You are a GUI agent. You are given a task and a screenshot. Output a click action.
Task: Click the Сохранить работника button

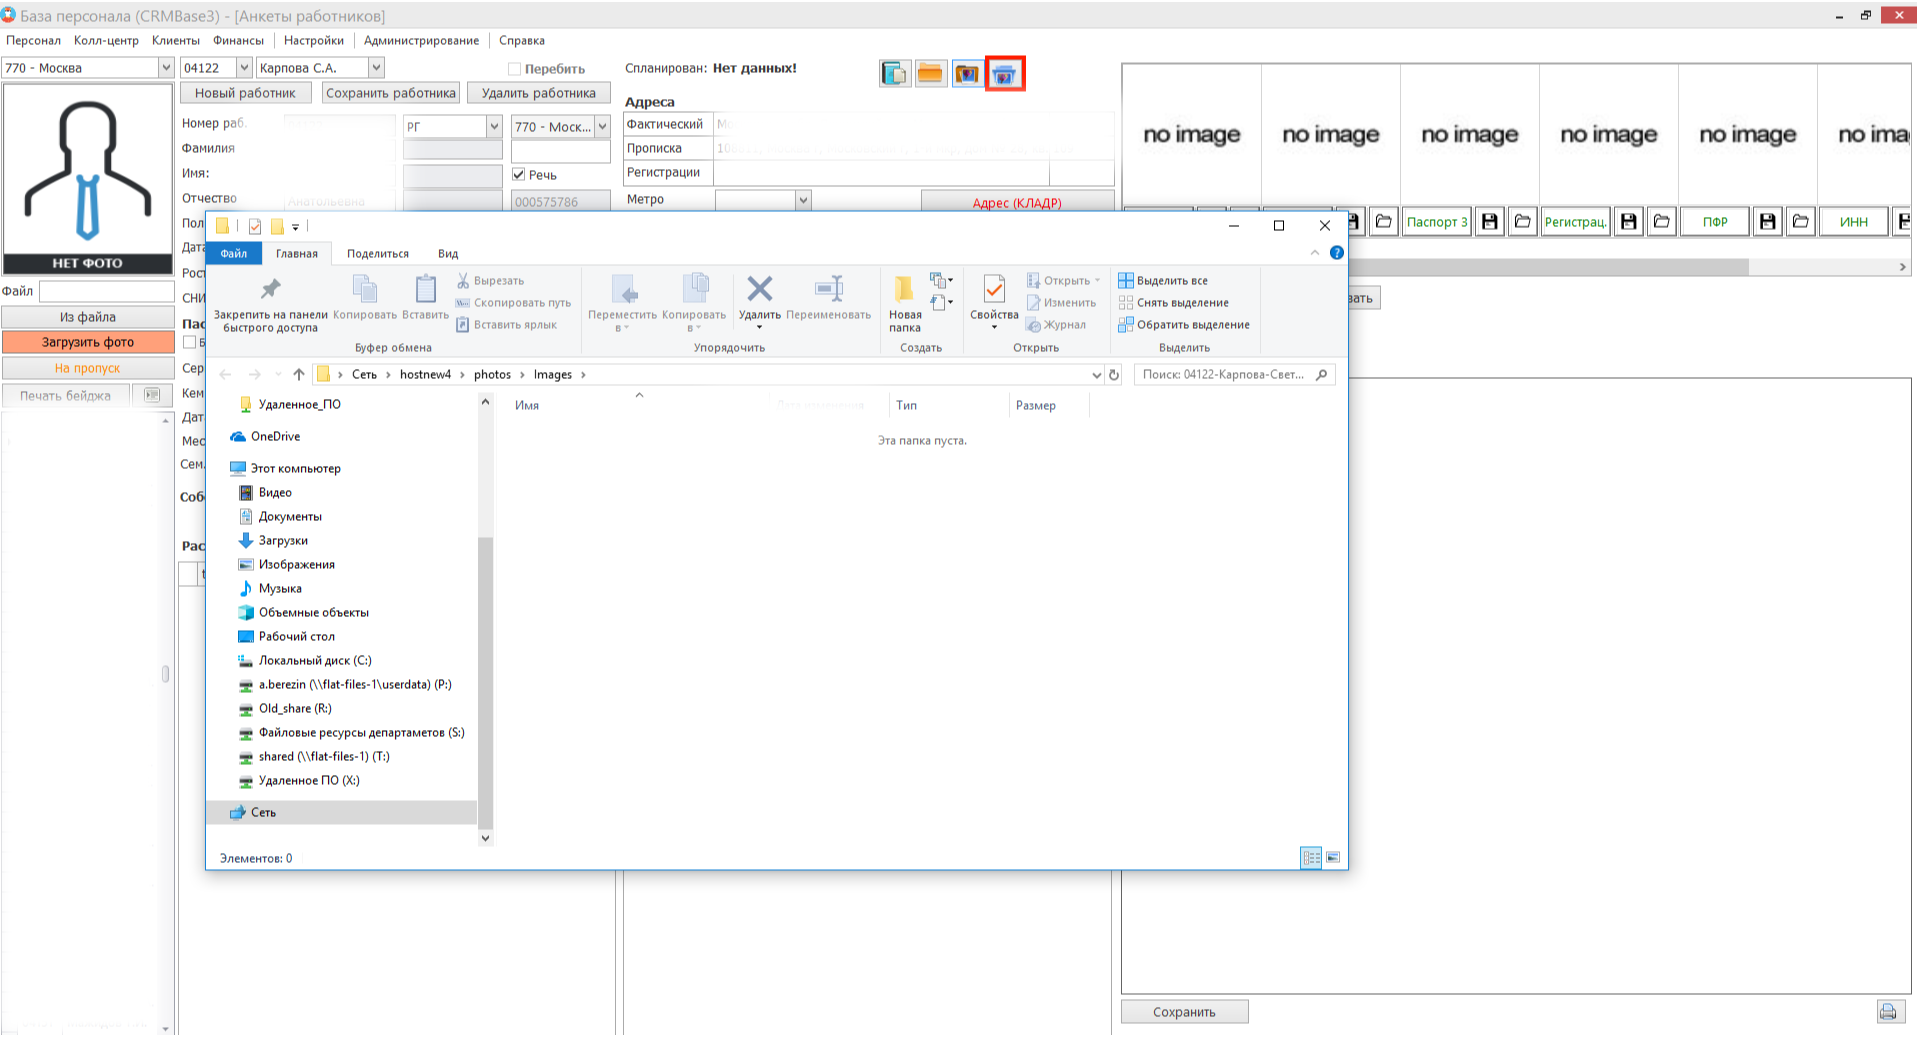point(391,93)
